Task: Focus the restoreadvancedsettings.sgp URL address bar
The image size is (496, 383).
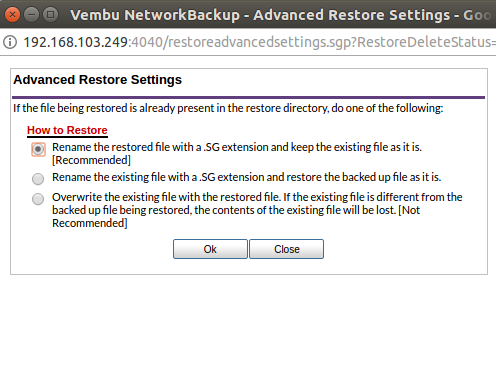Action: pyautogui.click(x=259, y=42)
